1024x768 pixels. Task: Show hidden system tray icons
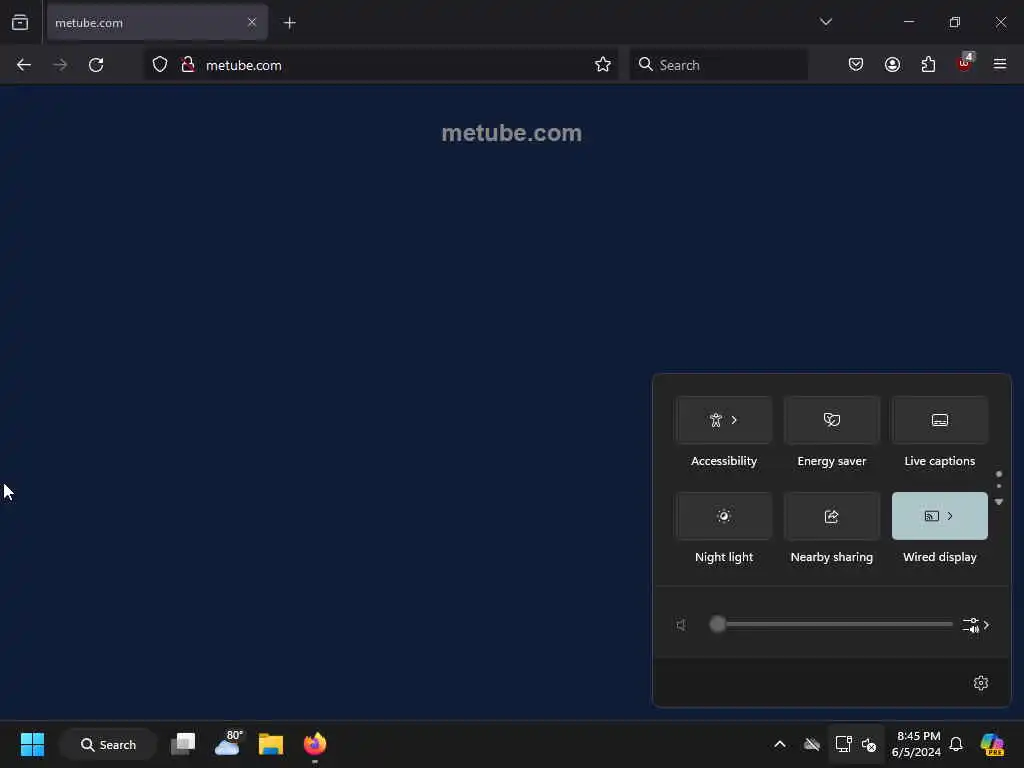coord(780,744)
